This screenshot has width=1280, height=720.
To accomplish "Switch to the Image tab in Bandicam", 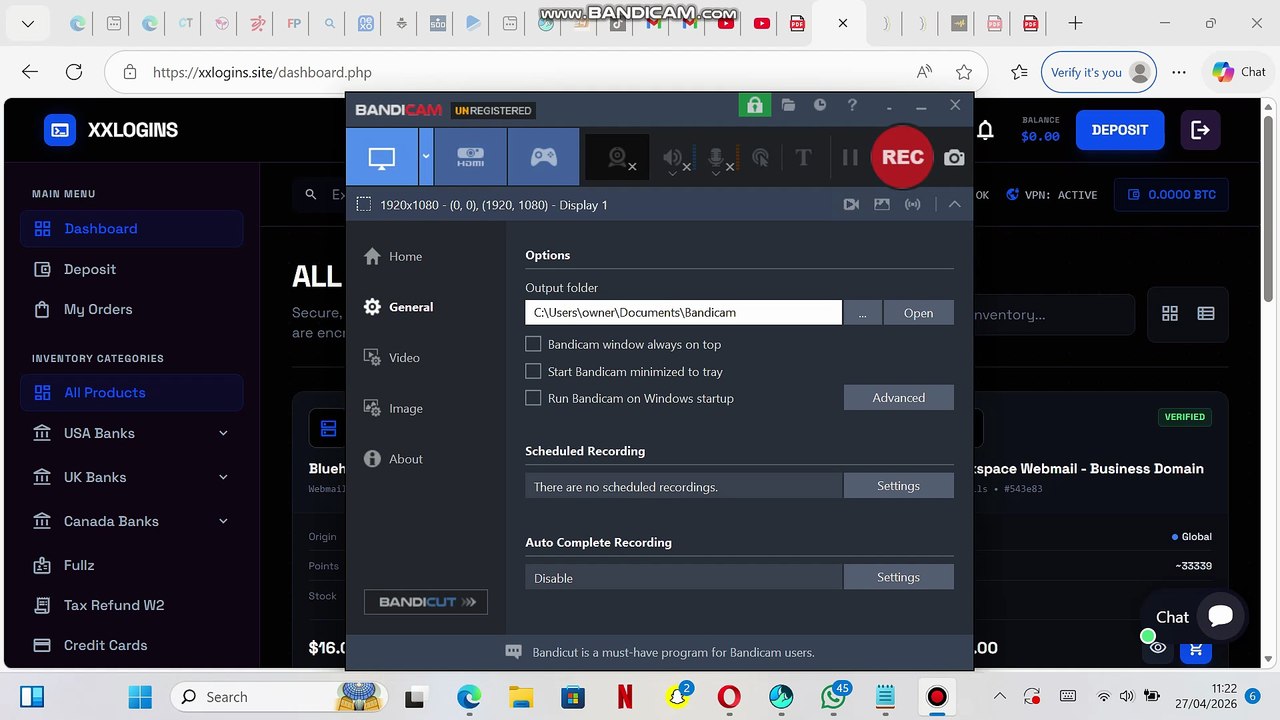I will pyautogui.click(x=393, y=408).
